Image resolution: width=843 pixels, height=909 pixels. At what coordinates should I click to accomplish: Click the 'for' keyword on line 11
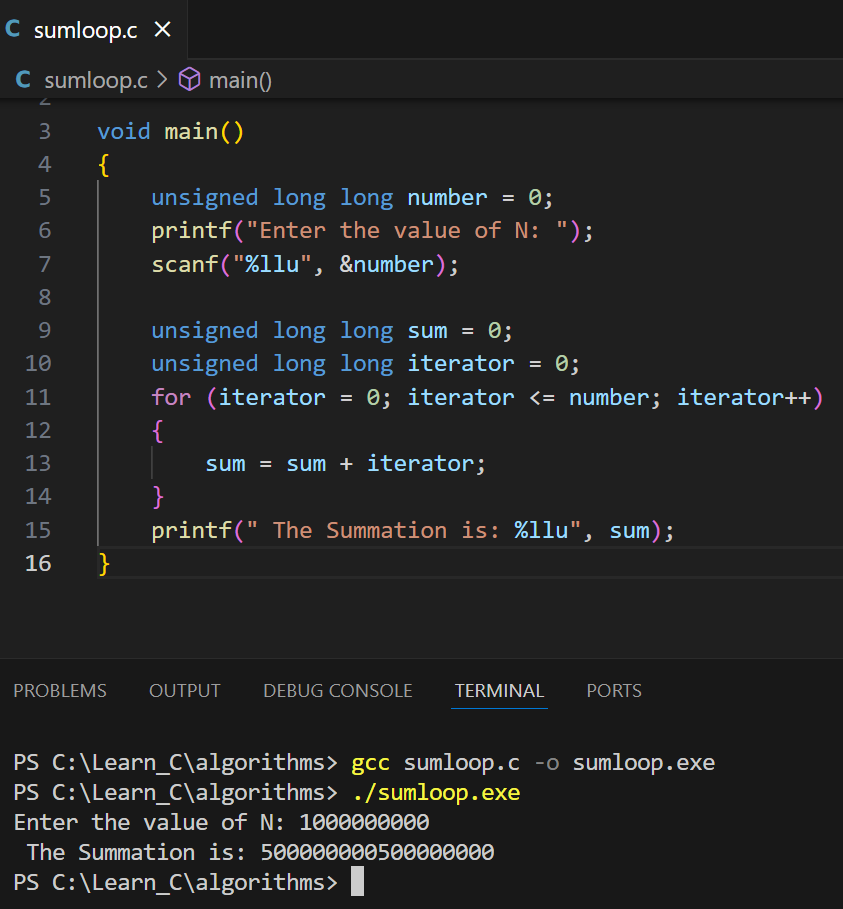click(x=171, y=397)
